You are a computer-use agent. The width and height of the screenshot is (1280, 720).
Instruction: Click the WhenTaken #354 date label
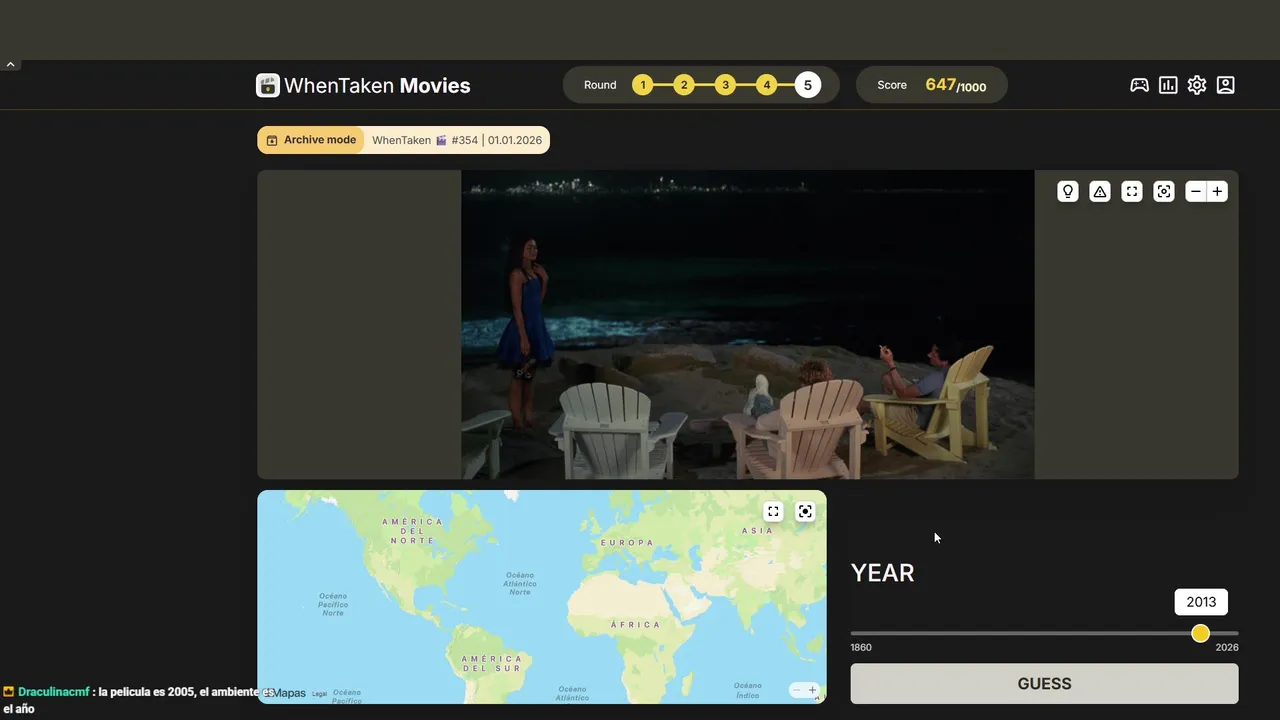click(457, 140)
